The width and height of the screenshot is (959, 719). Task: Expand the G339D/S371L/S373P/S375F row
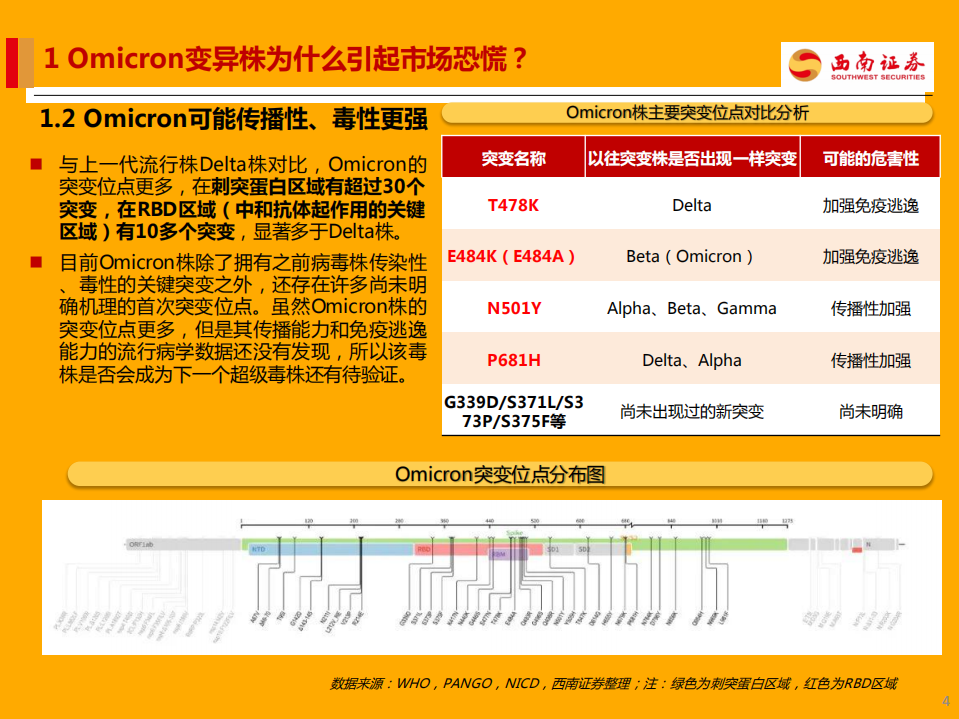pos(511,409)
